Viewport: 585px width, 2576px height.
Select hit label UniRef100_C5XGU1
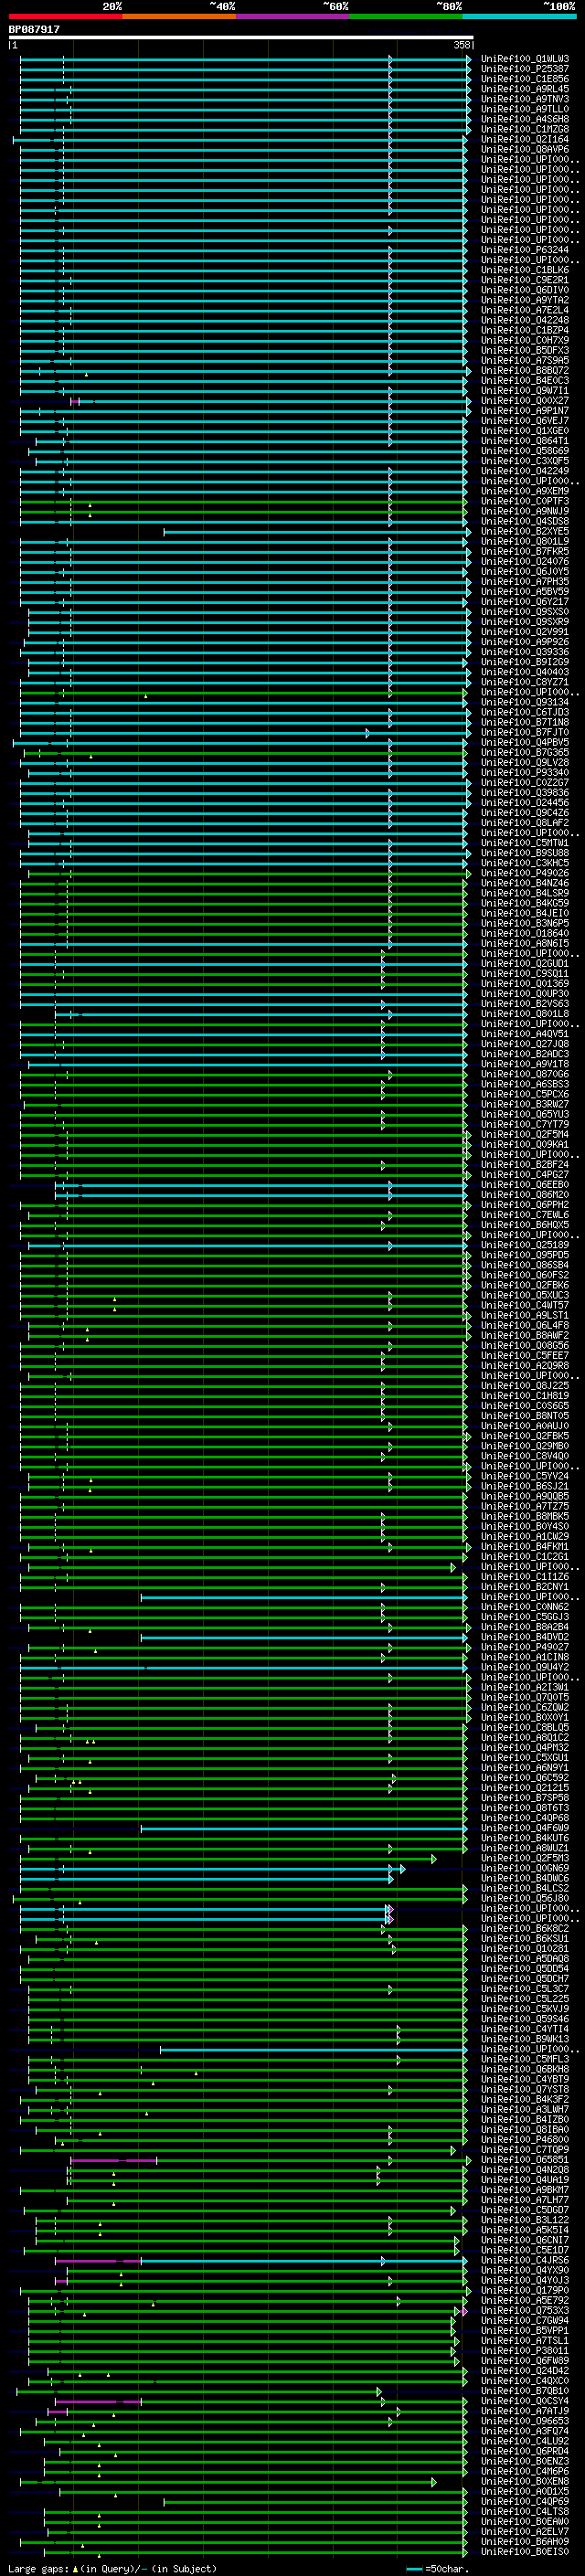[x=525, y=1757]
